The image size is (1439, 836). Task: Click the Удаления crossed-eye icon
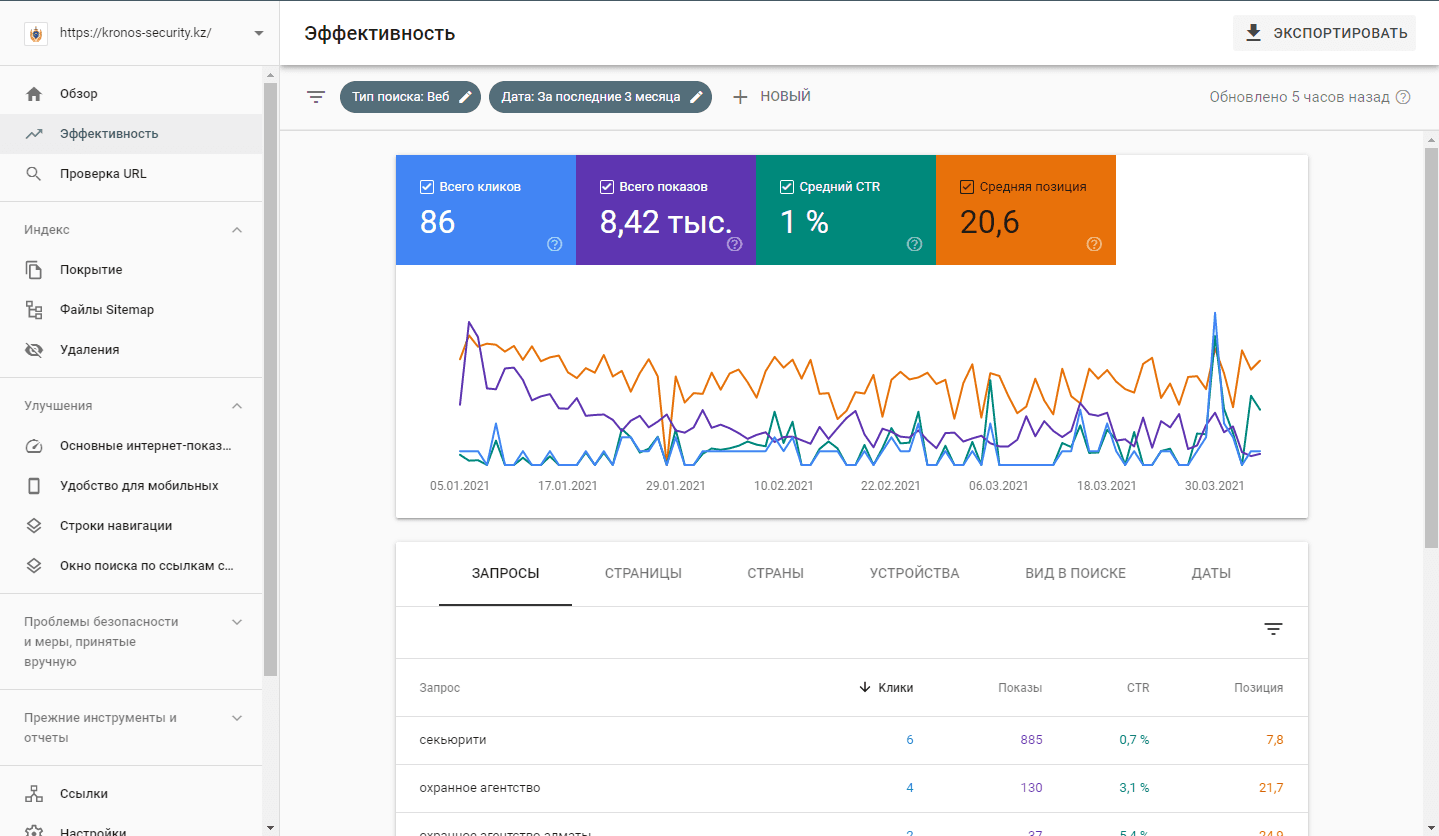34,350
